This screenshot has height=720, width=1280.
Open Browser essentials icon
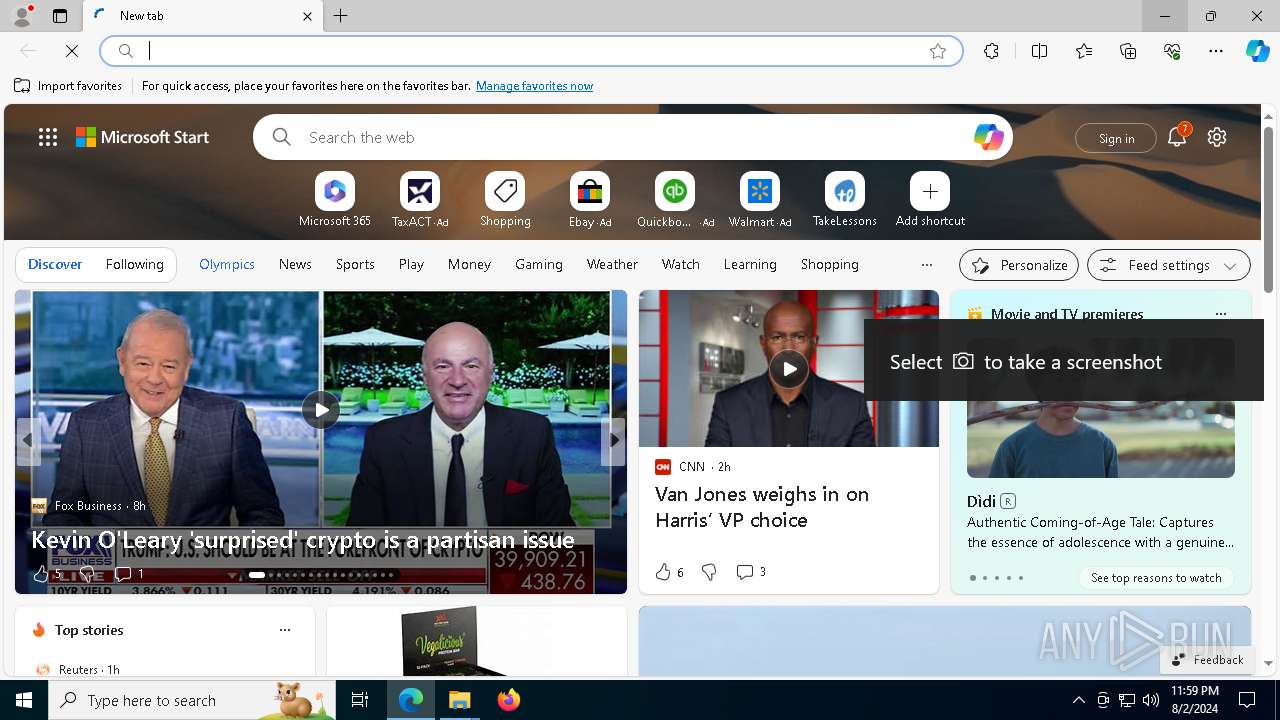click(x=1172, y=51)
